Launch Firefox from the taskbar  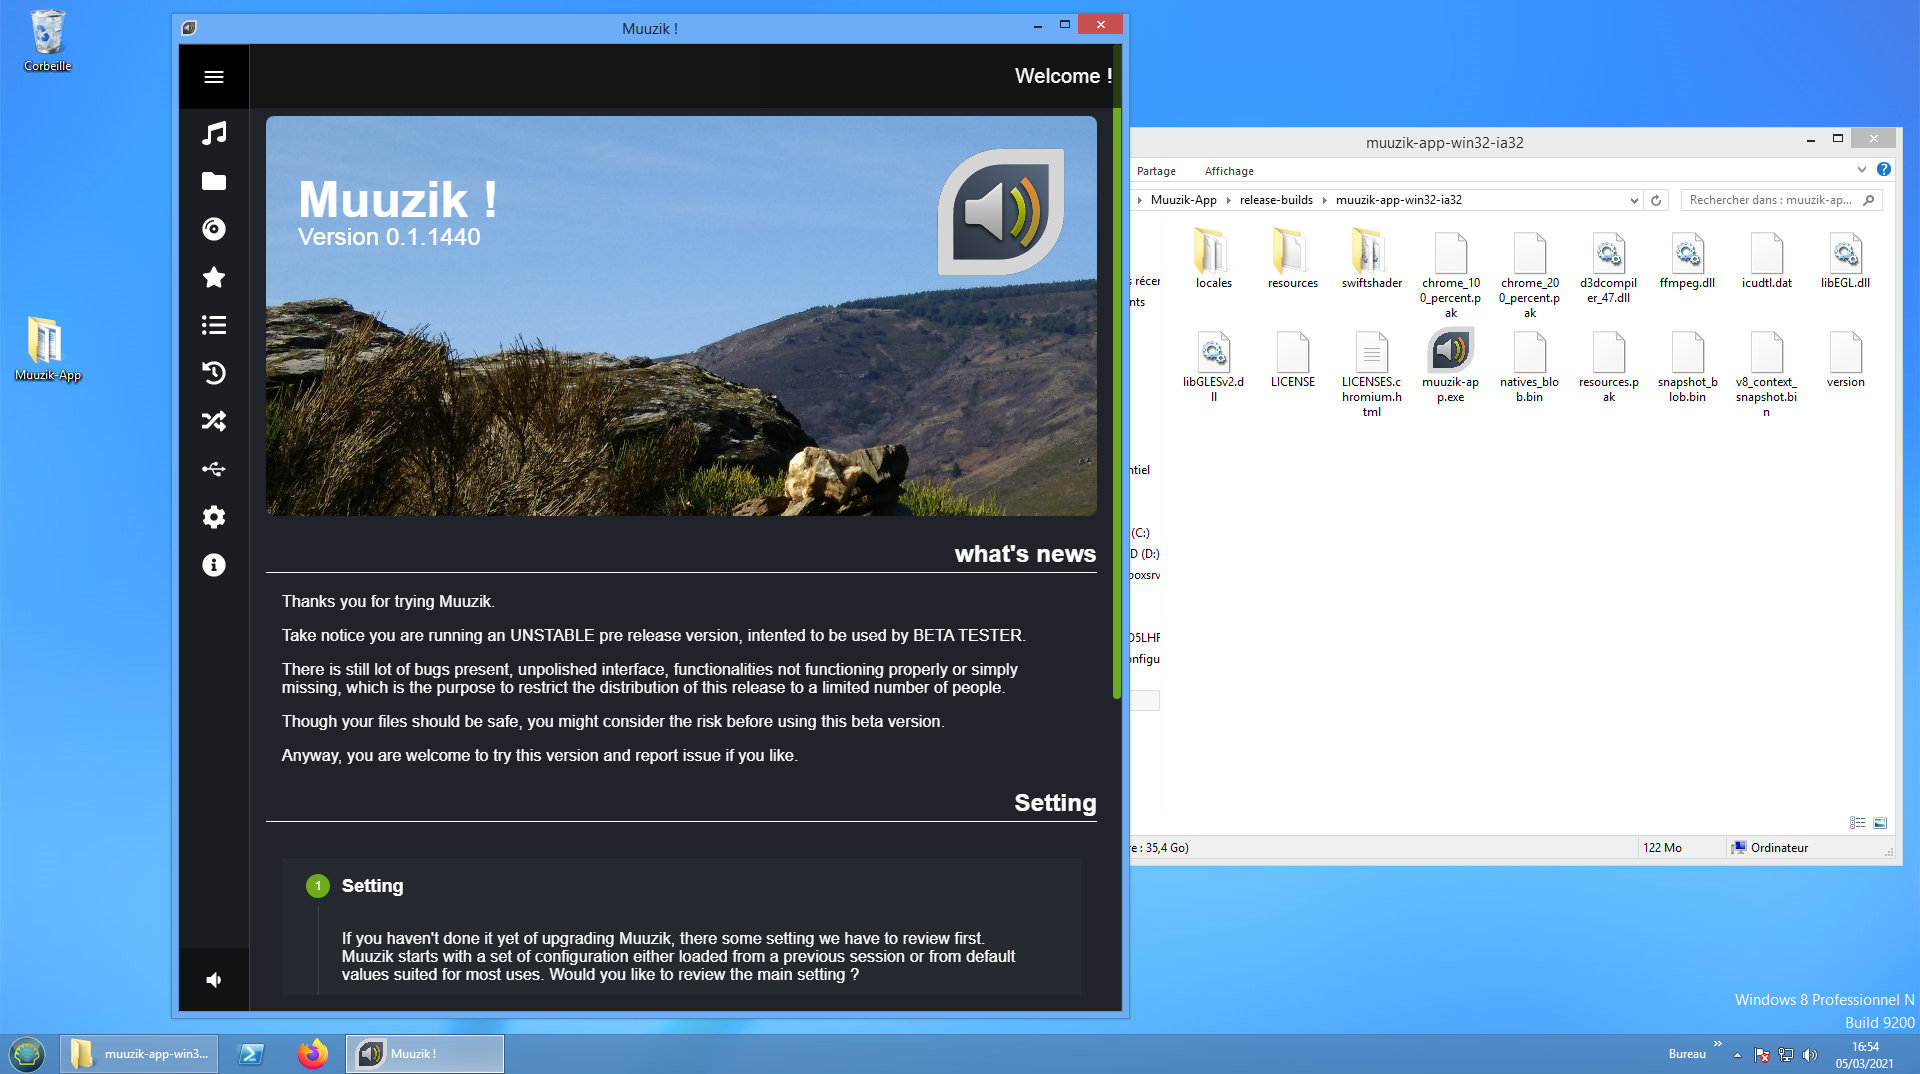tap(312, 1054)
